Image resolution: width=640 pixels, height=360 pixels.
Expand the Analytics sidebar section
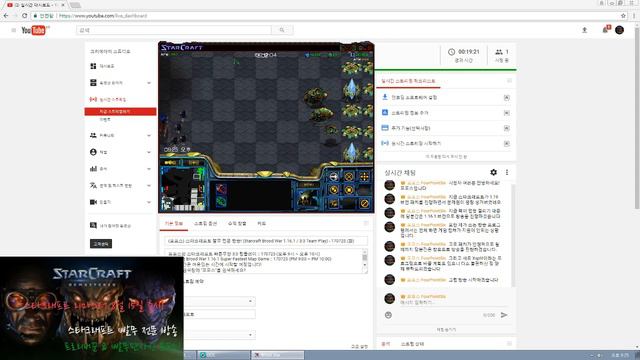point(149,169)
